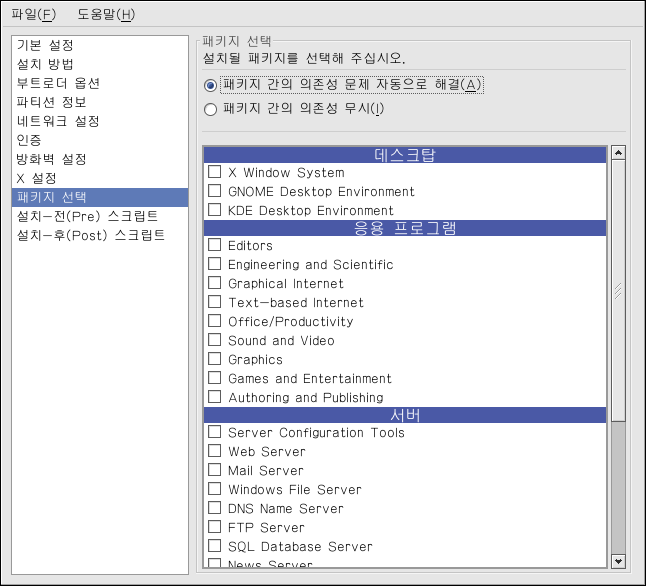
Task: Select ignore package dependencies radio button
Action: point(210,109)
